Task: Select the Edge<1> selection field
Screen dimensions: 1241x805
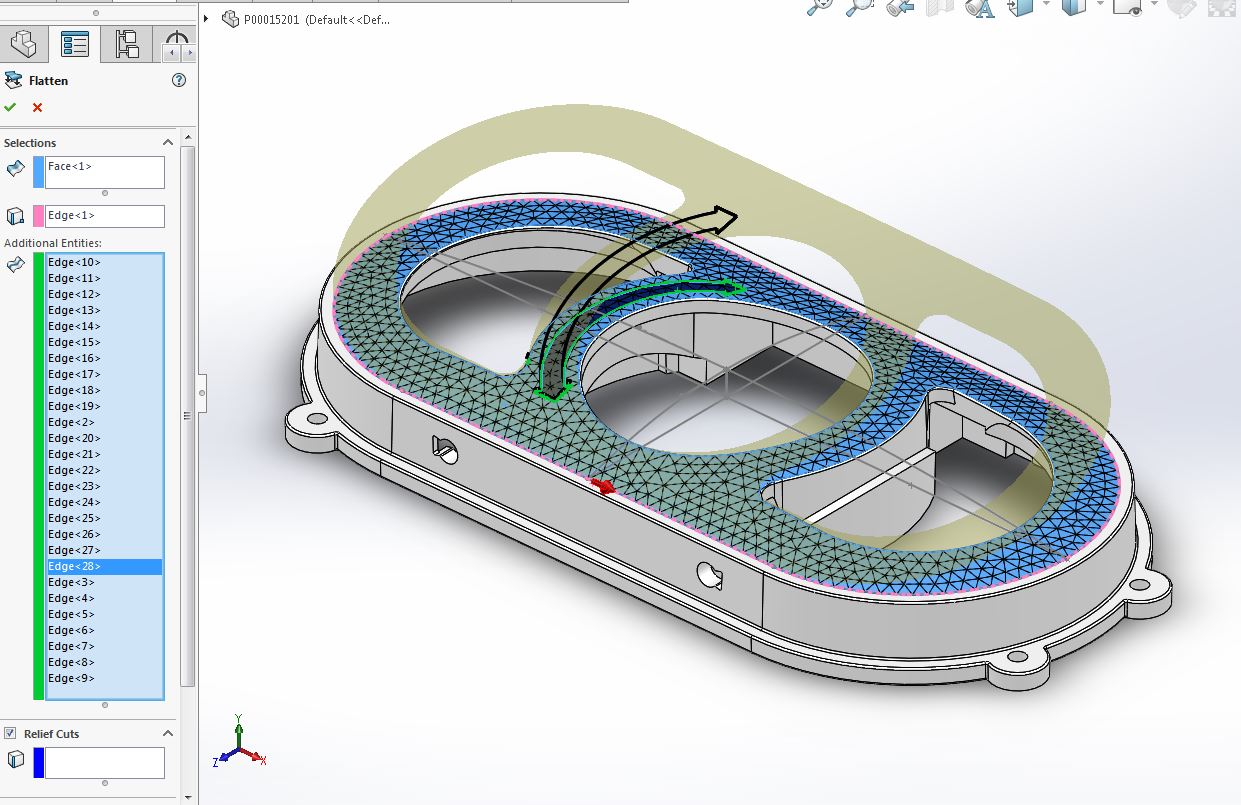Action: [105, 216]
